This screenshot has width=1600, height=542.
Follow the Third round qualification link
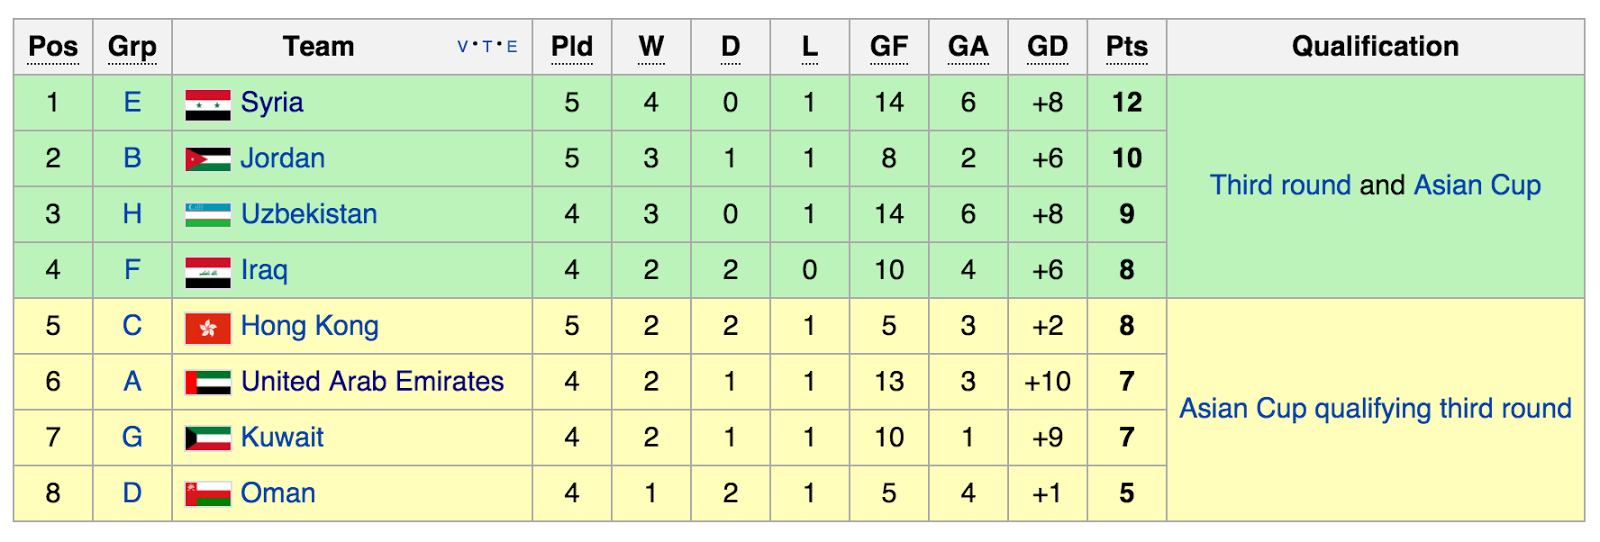(x=1280, y=185)
